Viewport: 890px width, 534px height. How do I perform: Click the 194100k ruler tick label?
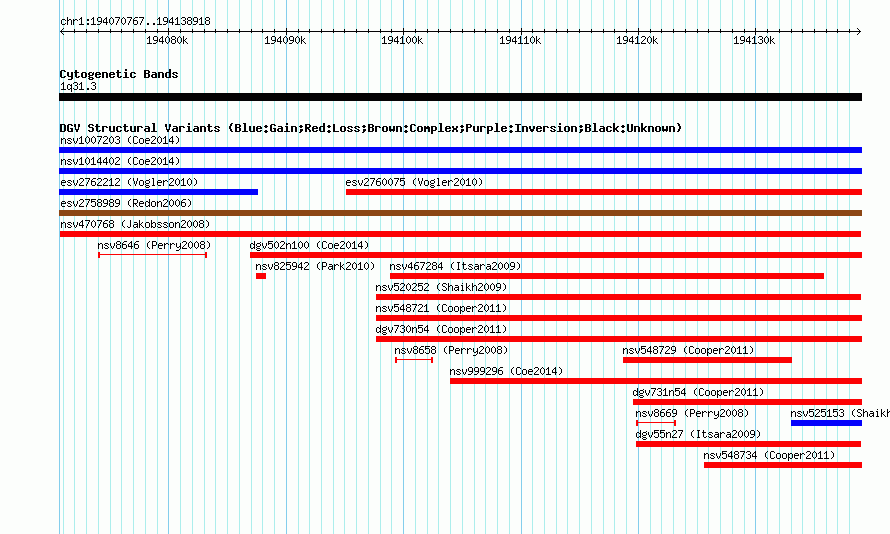click(402, 40)
